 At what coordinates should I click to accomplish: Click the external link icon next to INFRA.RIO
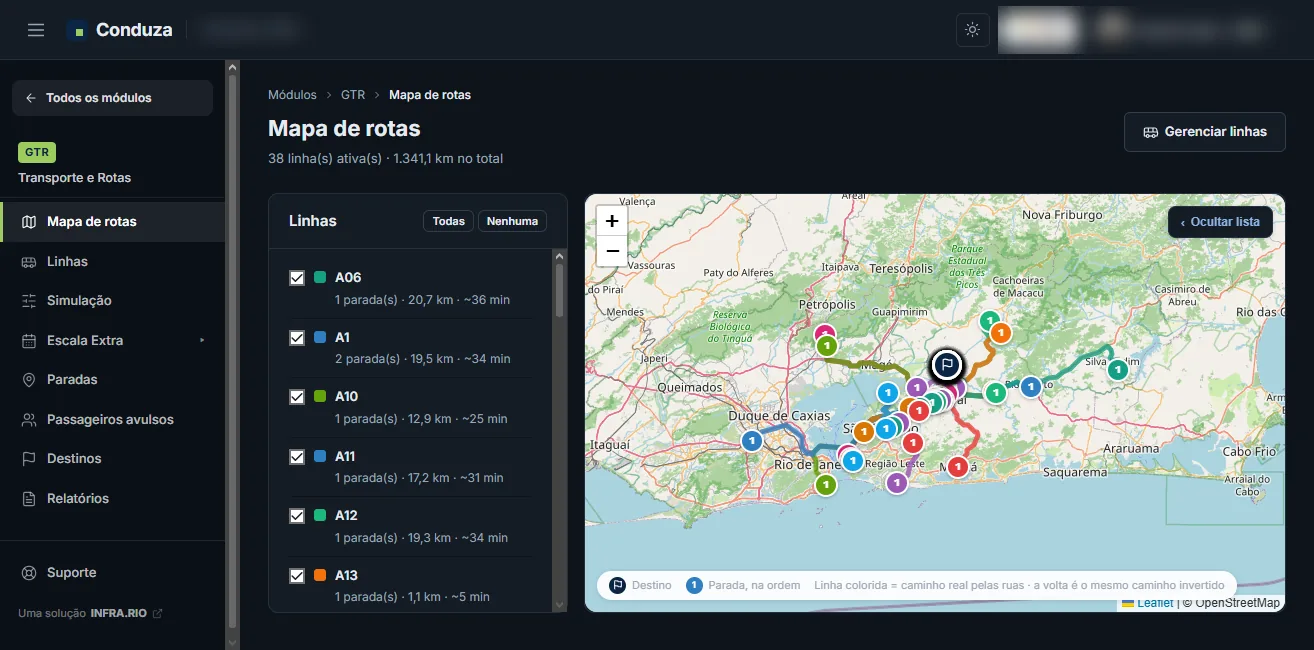pyautogui.click(x=157, y=613)
